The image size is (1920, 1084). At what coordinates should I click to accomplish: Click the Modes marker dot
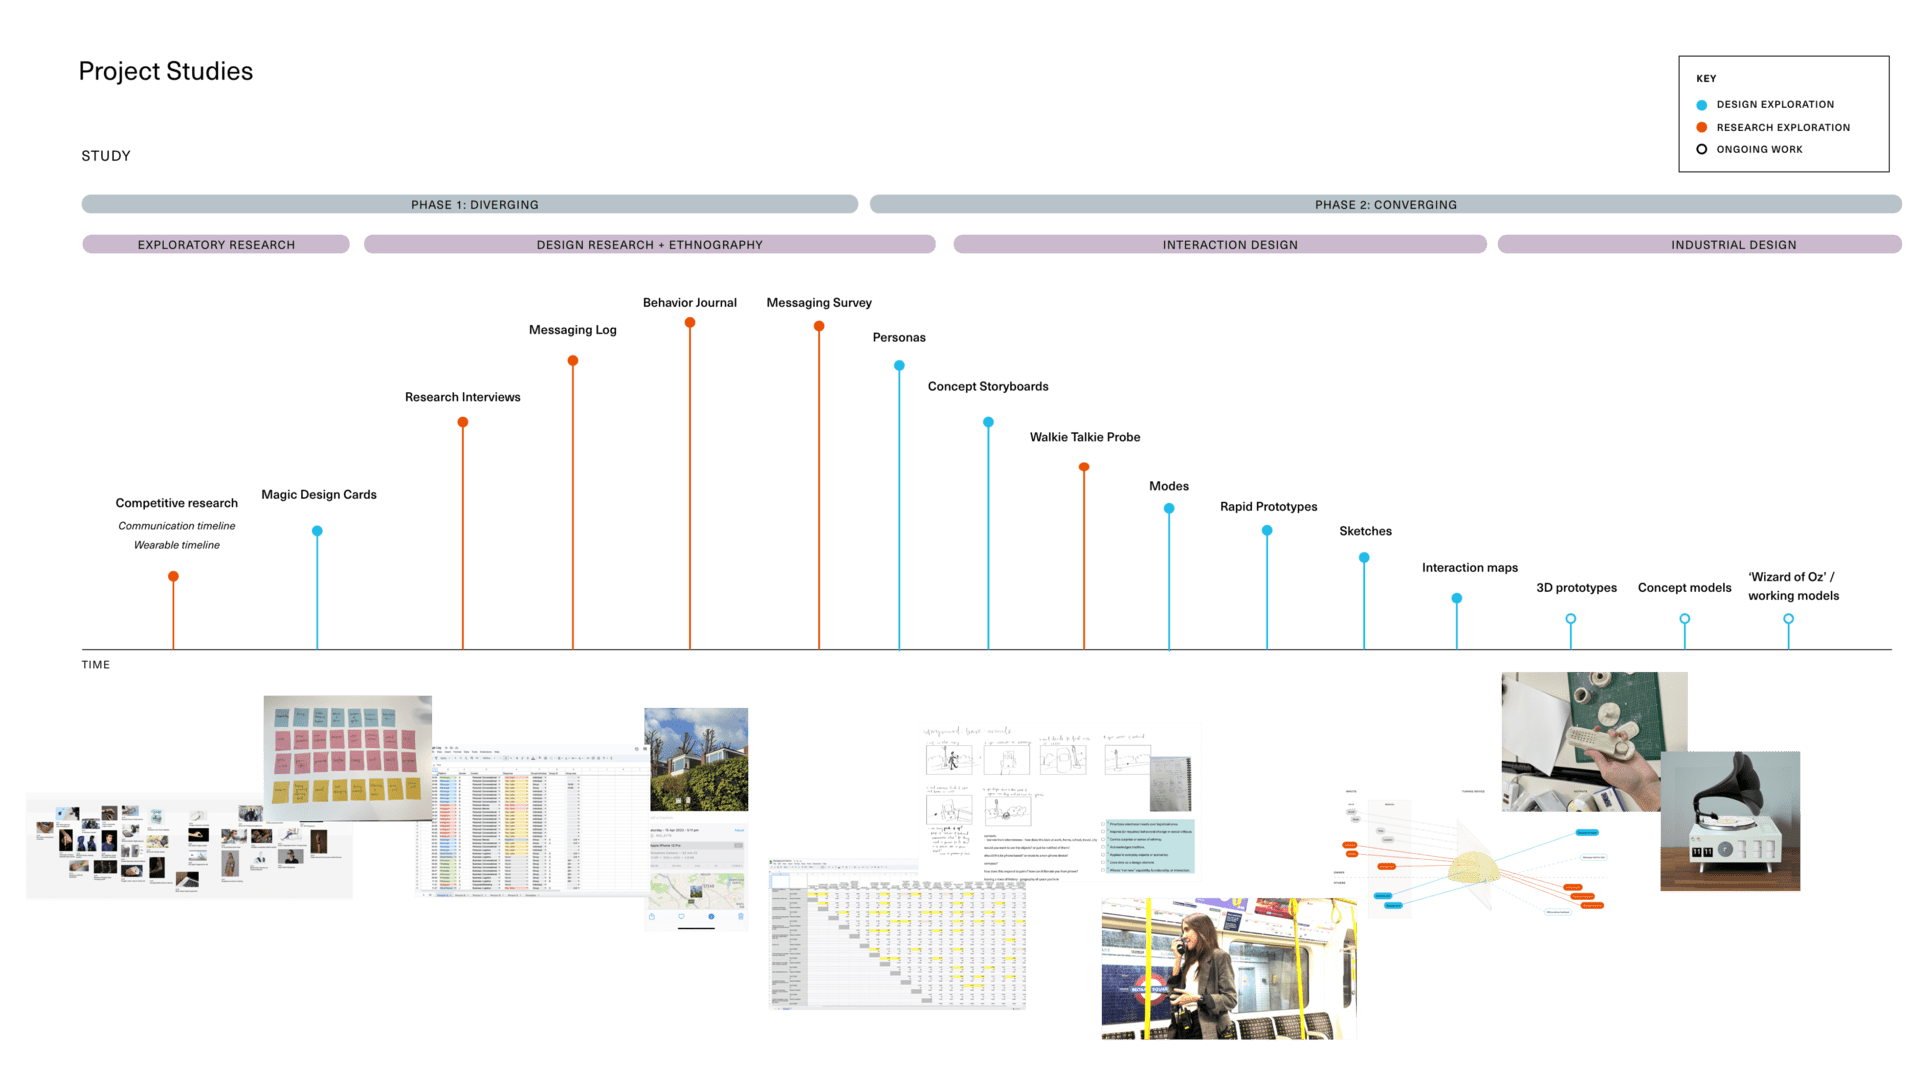[1169, 509]
